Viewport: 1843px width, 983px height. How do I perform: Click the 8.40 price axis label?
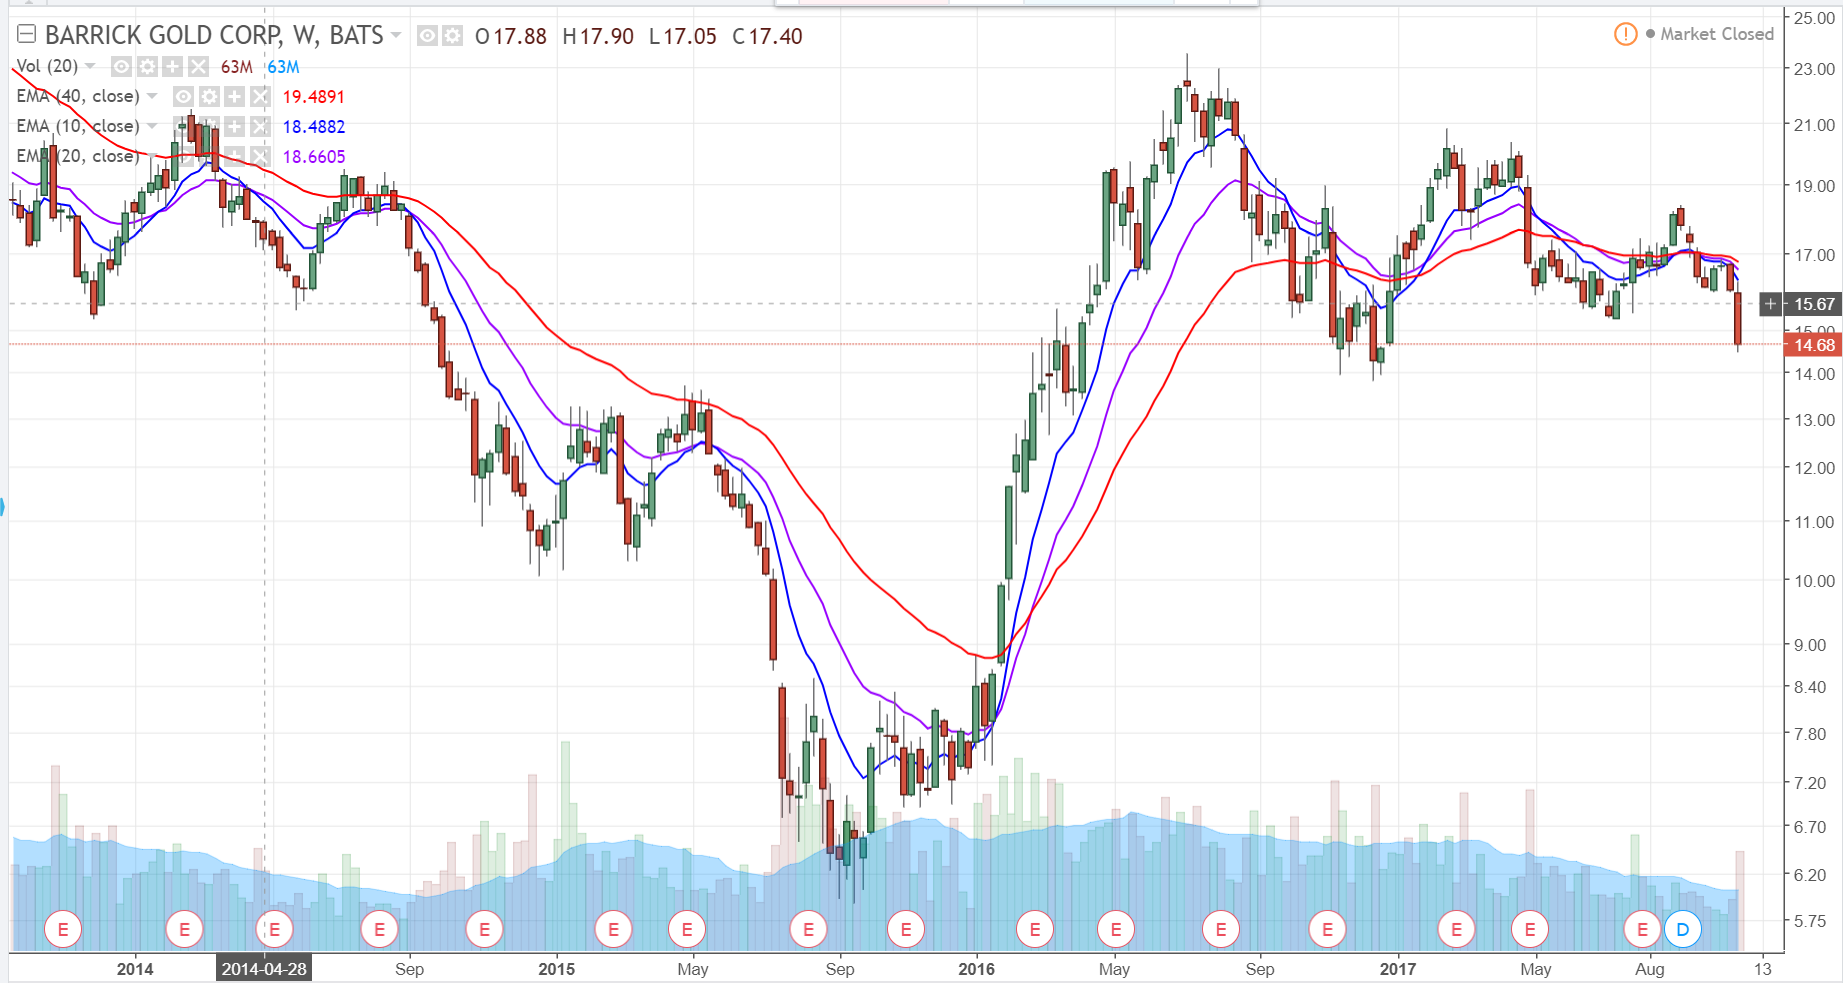tap(1811, 687)
